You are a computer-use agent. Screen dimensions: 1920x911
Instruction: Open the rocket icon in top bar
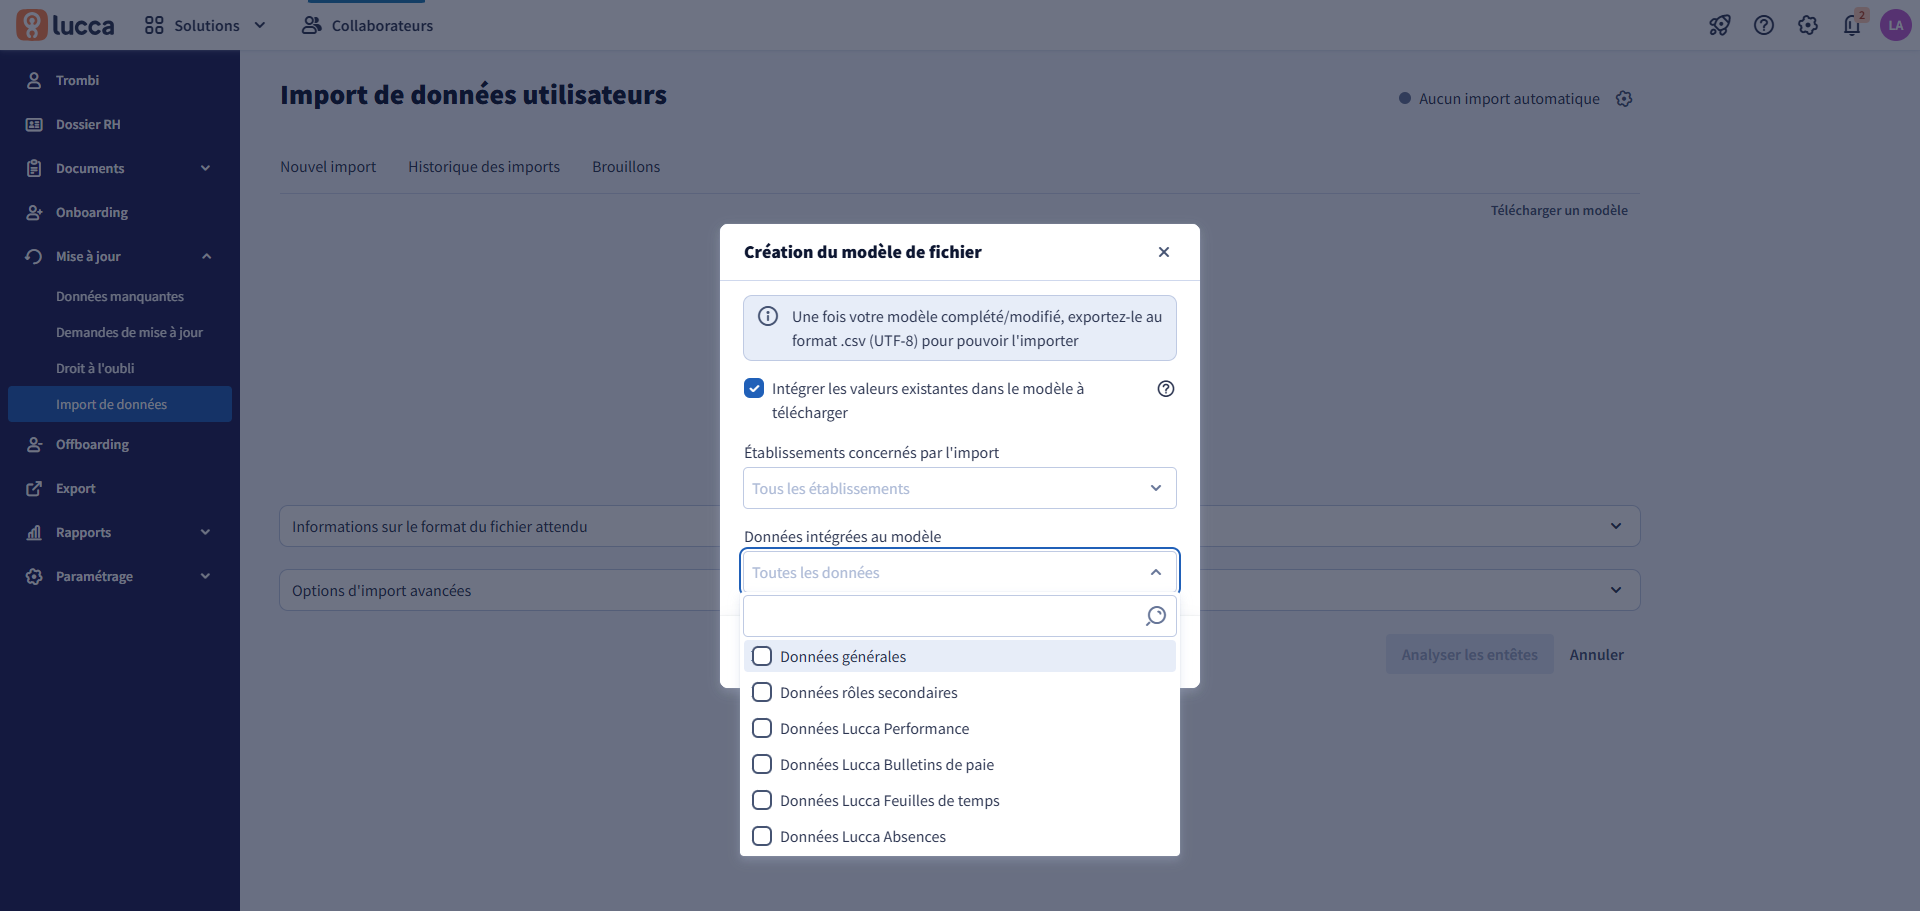pyautogui.click(x=1720, y=25)
